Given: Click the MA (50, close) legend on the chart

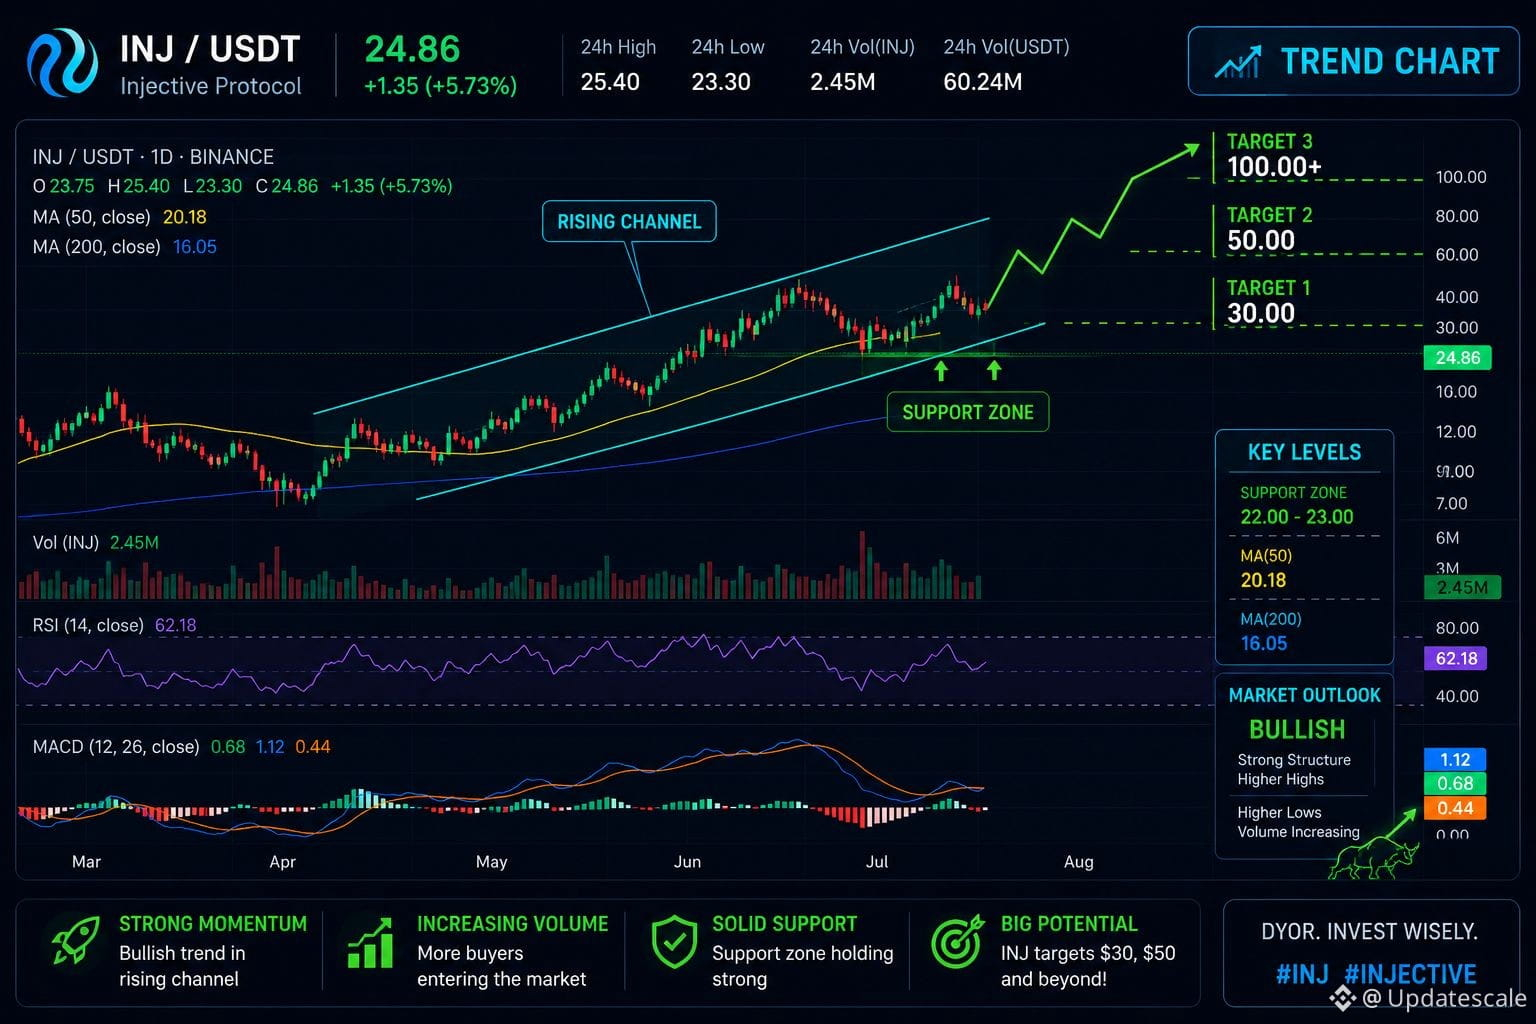Looking at the screenshot, I should point(119,217).
